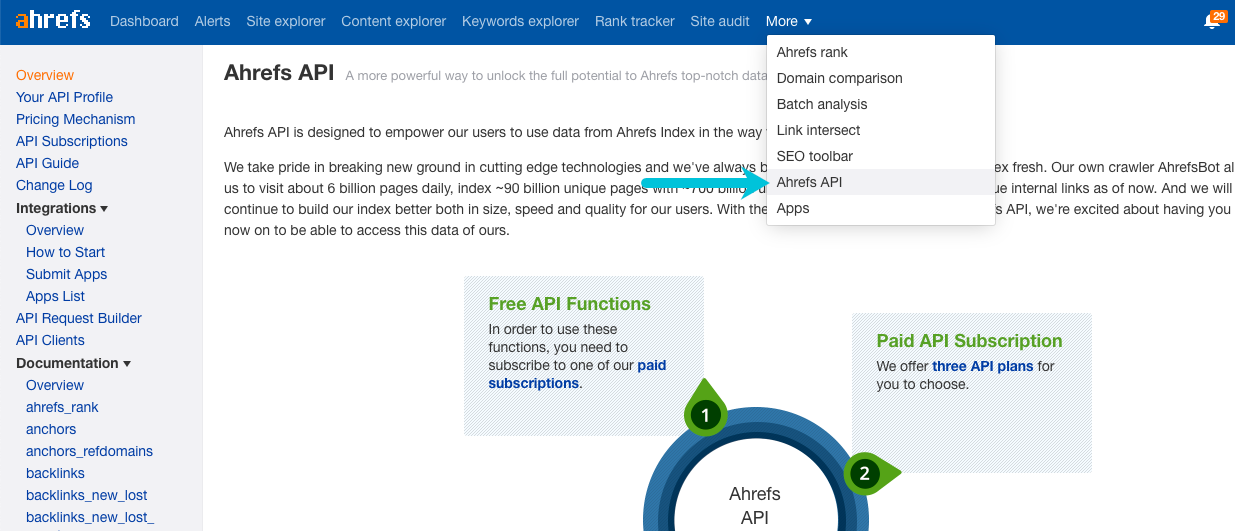Image resolution: width=1235 pixels, height=531 pixels.
Task: Open Site audit
Action: pos(720,21)
